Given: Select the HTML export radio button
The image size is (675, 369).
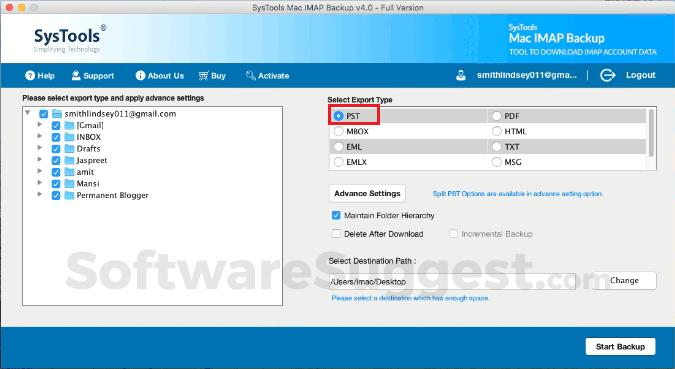Looking at the screenshot, I should 497,131.
